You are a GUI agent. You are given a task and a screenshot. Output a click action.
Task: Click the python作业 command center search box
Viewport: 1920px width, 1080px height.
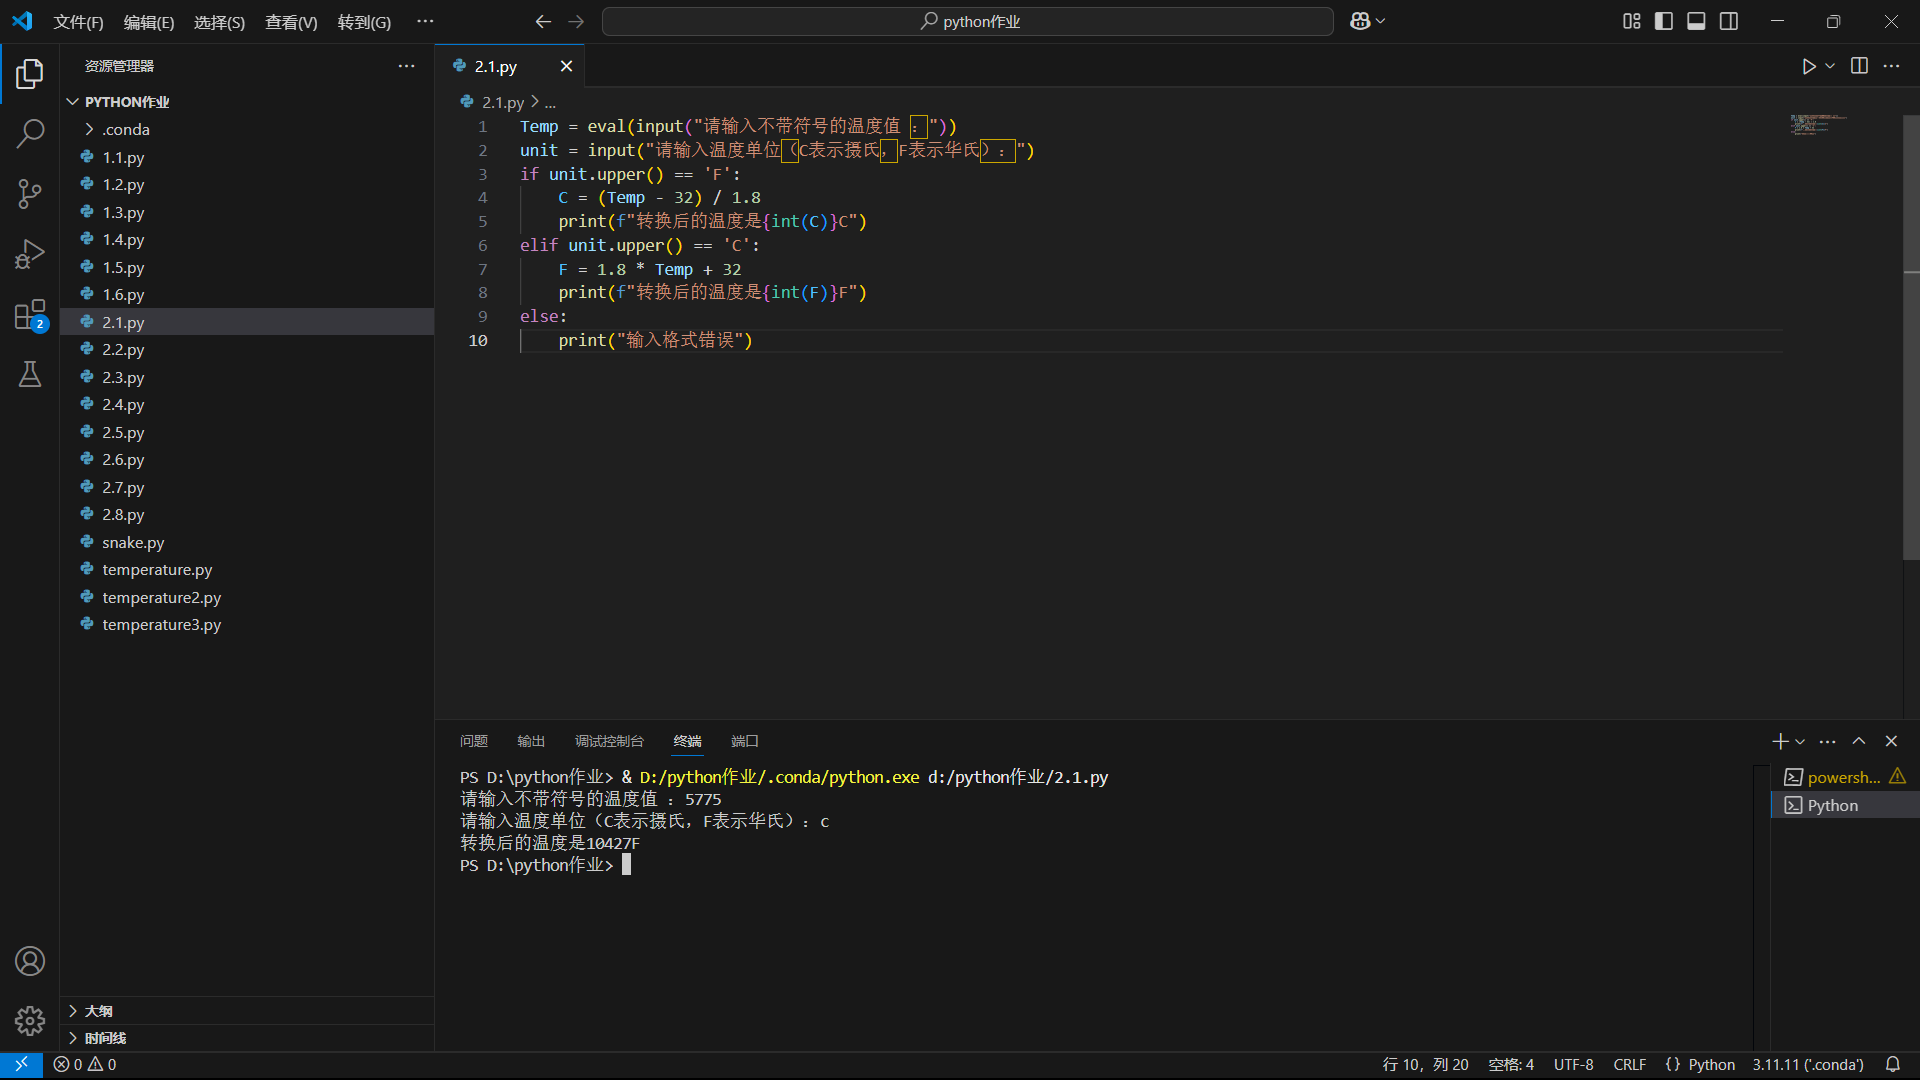(968, 21)
